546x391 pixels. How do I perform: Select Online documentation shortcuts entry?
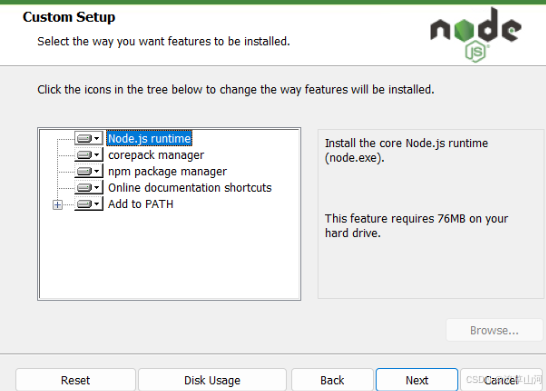click(x=190, y=188)
